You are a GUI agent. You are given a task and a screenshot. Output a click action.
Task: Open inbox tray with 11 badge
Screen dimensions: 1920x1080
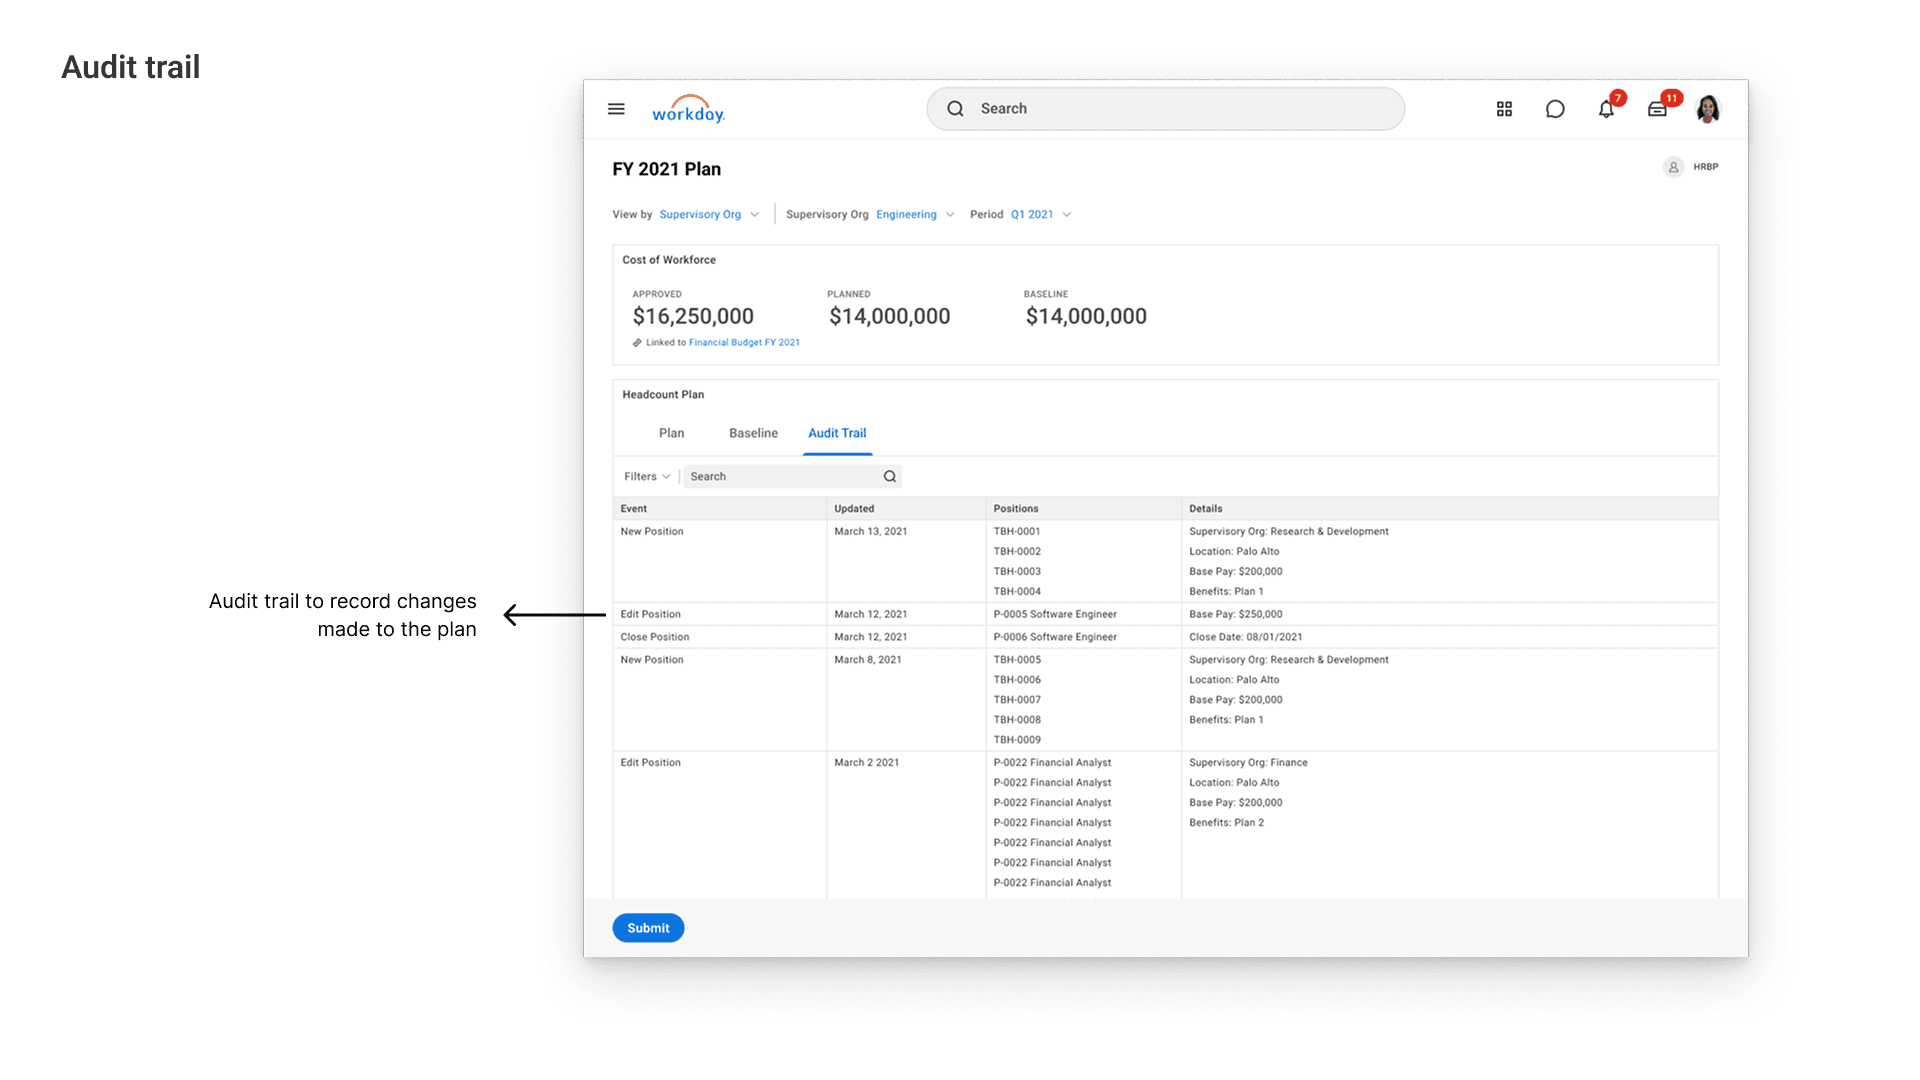[x=1659, y=108]
